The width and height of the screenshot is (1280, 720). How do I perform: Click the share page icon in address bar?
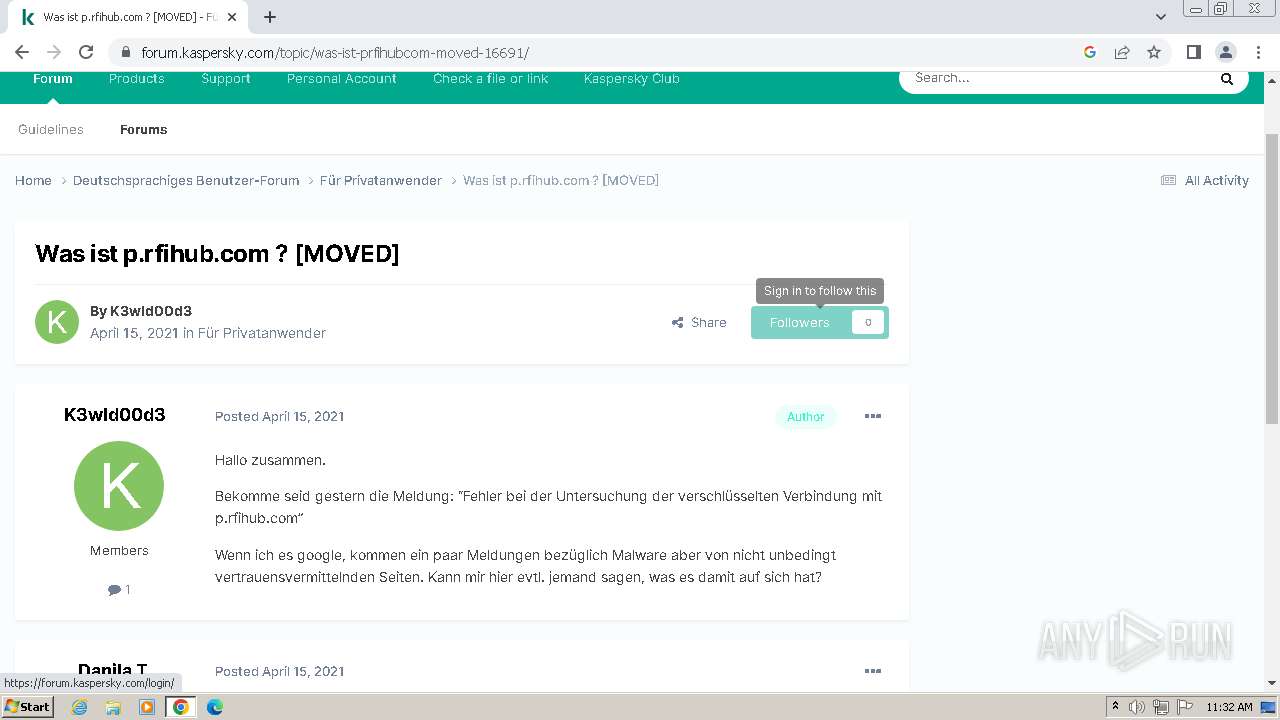pos(1122,52)
